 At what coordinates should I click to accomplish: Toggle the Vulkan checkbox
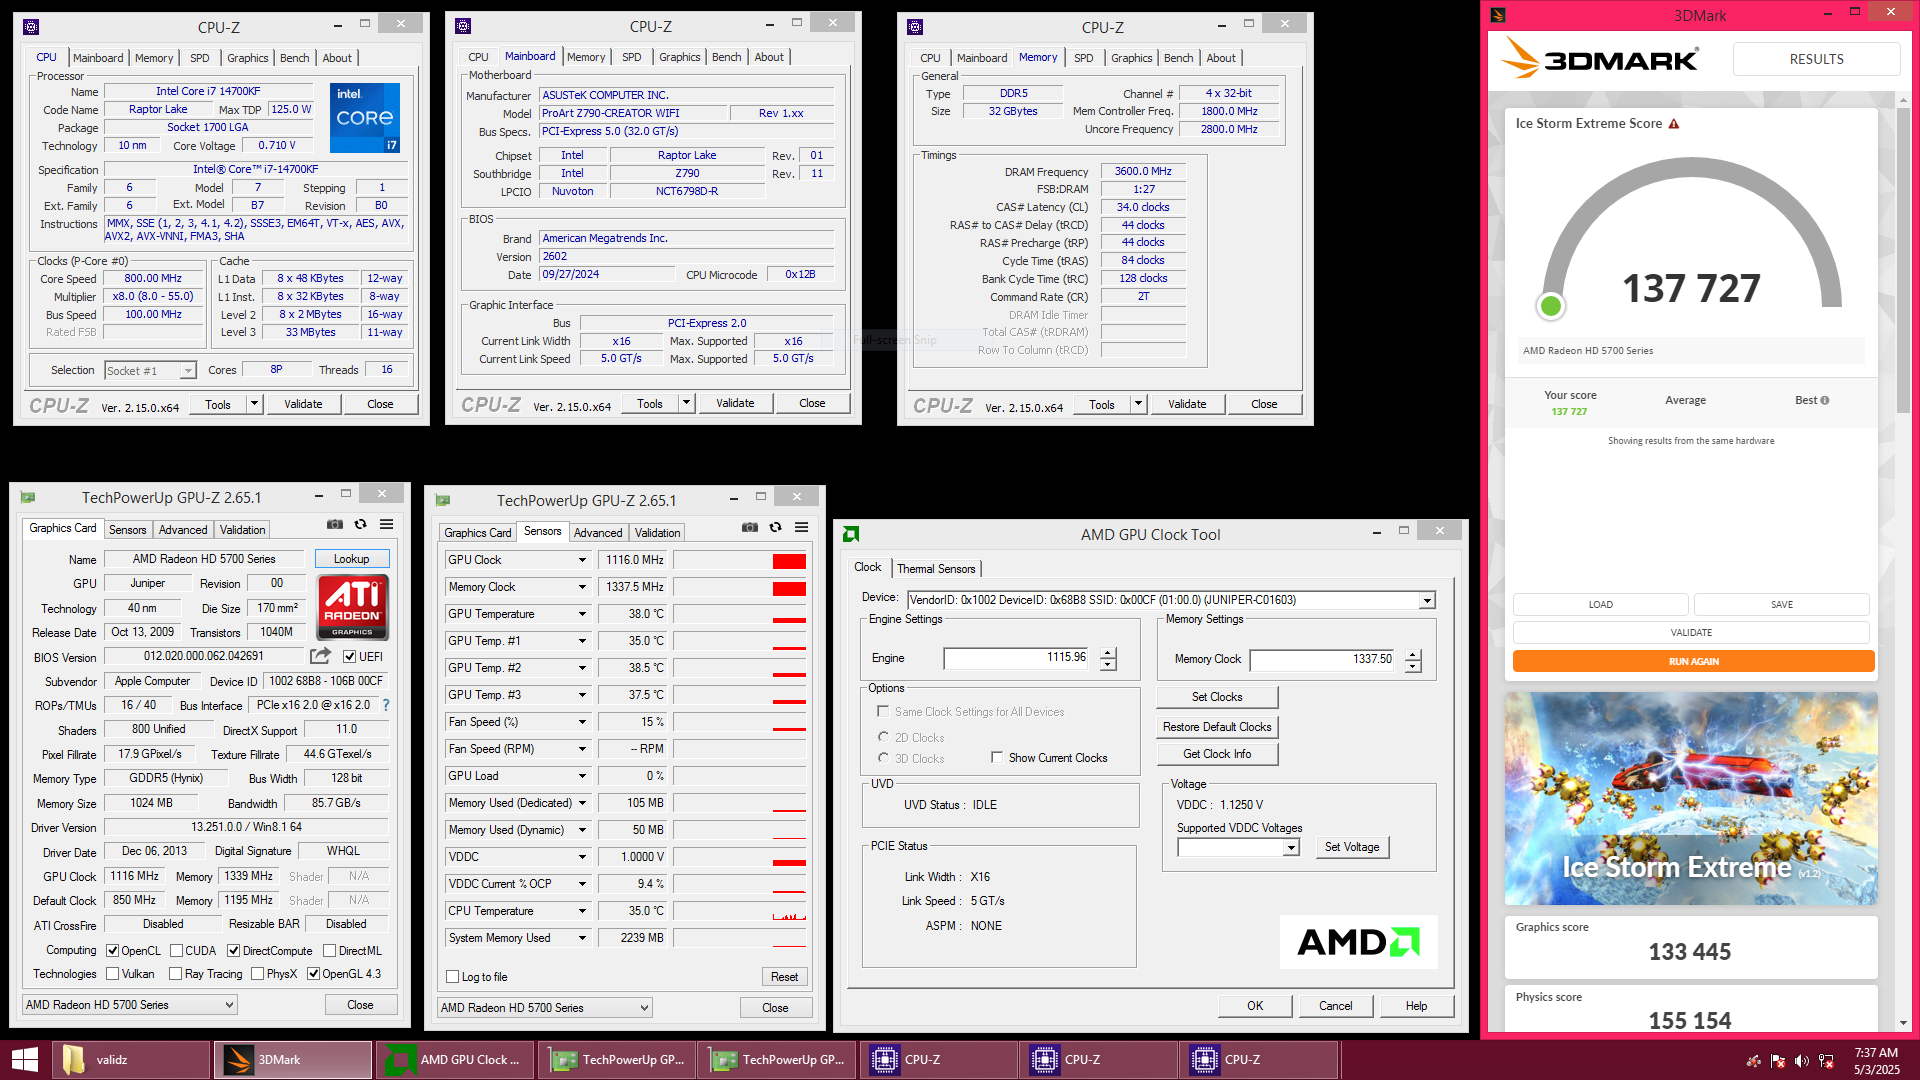pyautogui.click(x=113, y=974)
